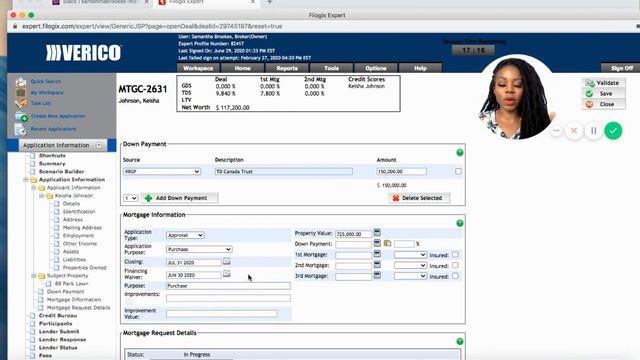This screenshot has width=640, height=360.
Task: Open the three-dots recording options
Action: pos(556,131)
